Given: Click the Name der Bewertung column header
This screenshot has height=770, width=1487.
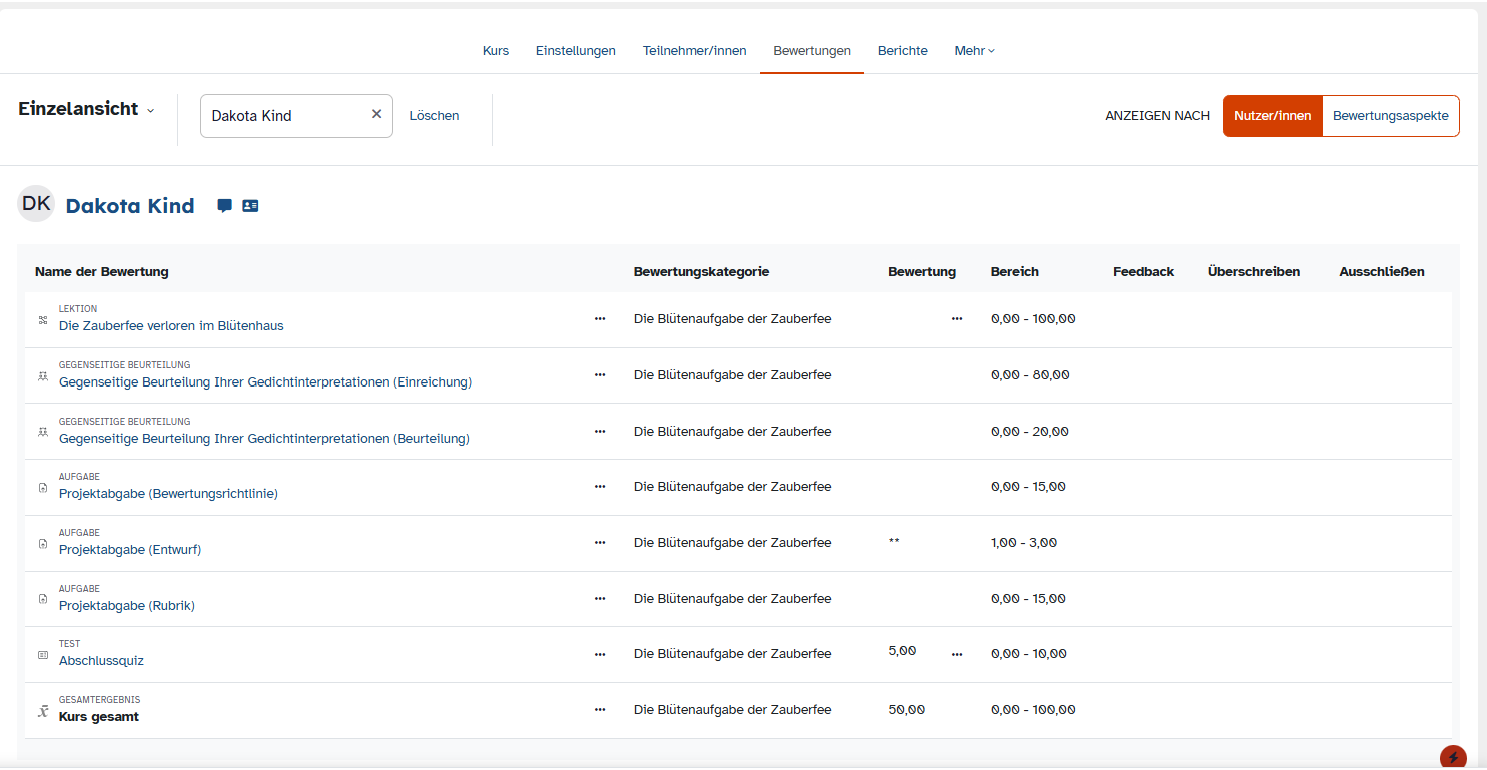Looking at the screenshot, I should [102, 271].
